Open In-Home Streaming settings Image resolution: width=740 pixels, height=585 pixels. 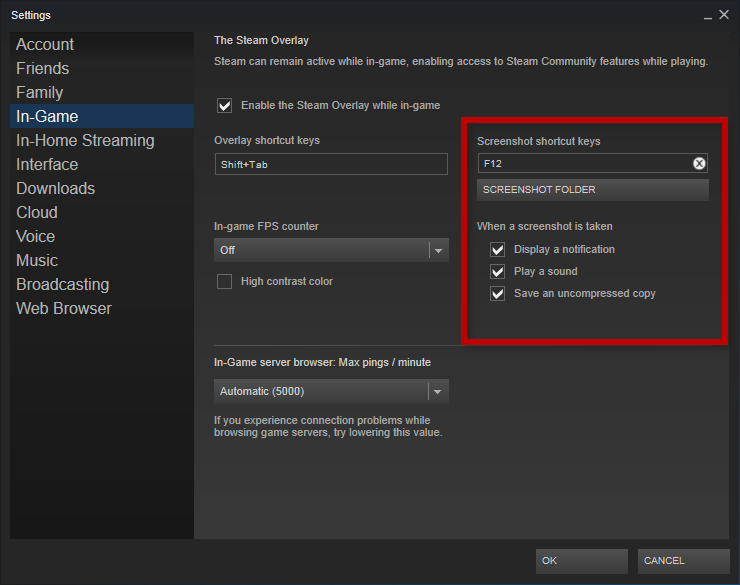click(x=102, y=141)
